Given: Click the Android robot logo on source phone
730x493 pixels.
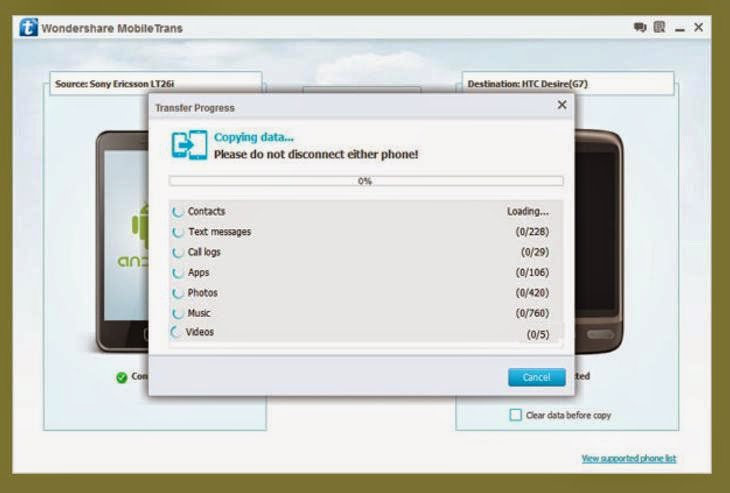Looking at the screenshot, I should [140, 226].
